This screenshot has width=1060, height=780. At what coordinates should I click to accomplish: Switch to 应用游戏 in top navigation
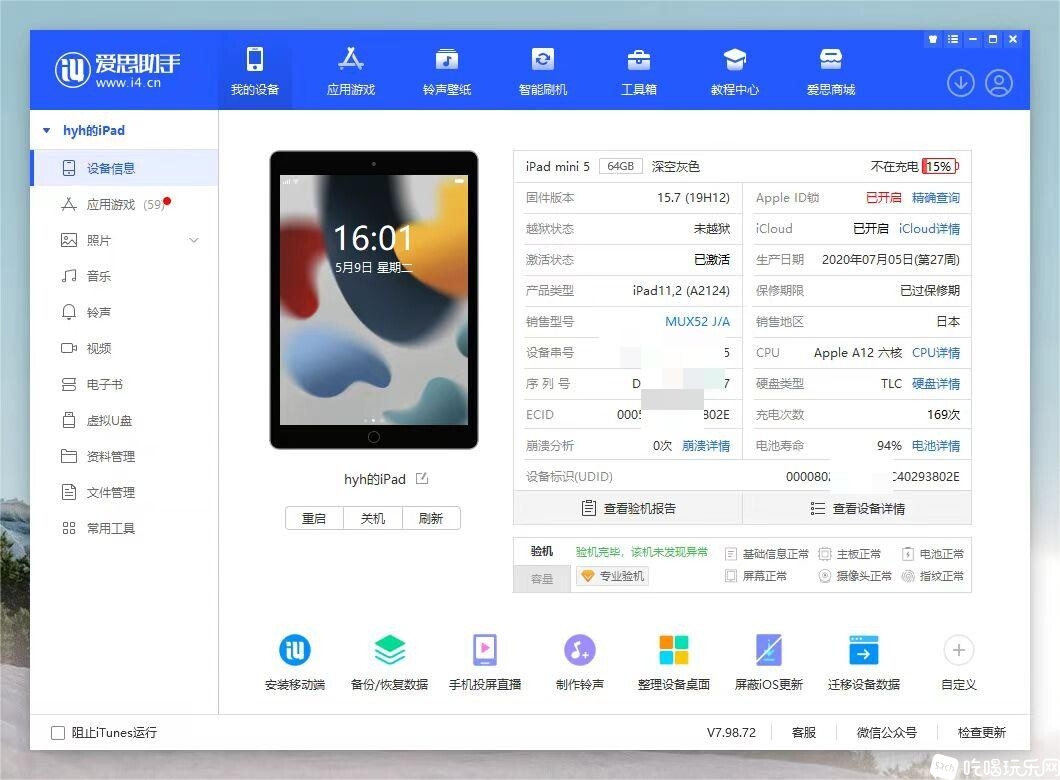pos(351,70)
